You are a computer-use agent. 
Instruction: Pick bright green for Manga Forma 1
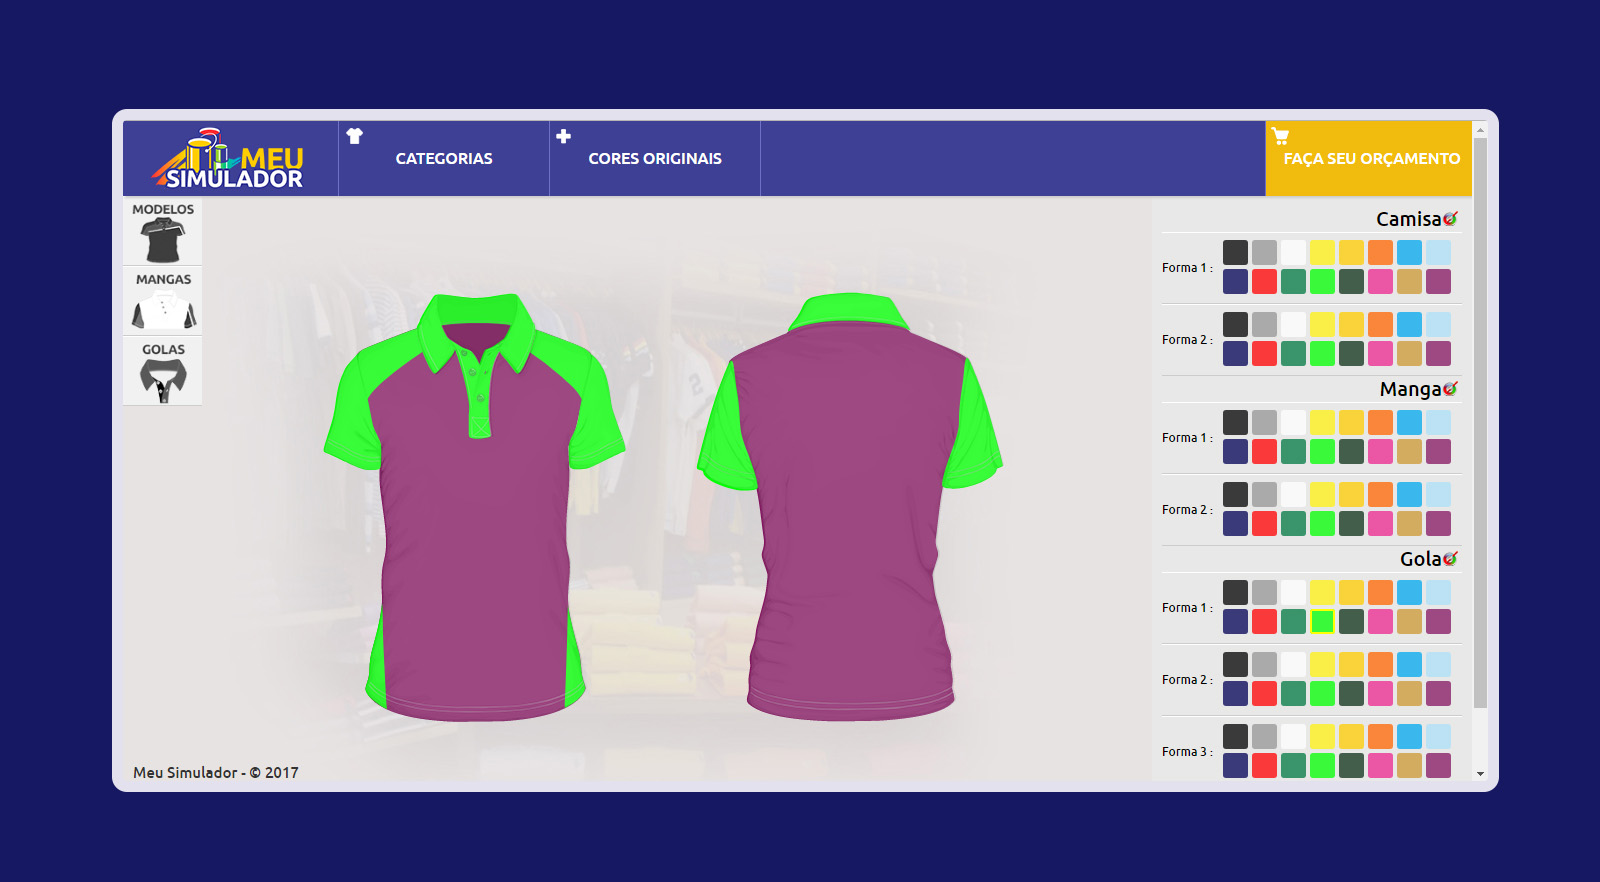[1322, 452]
